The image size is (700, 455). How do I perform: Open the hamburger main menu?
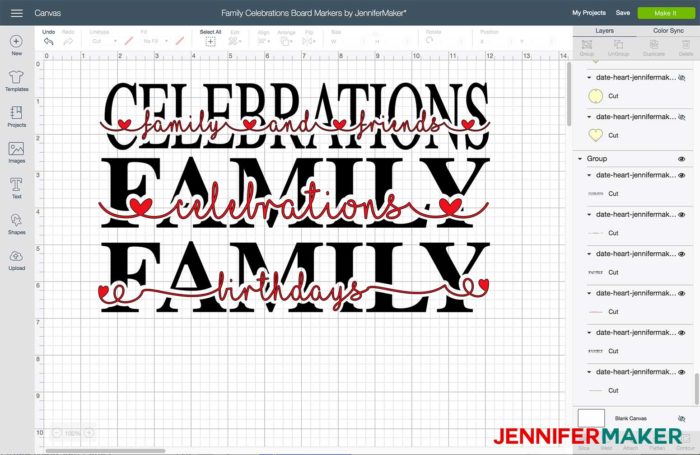pos(17,13)
